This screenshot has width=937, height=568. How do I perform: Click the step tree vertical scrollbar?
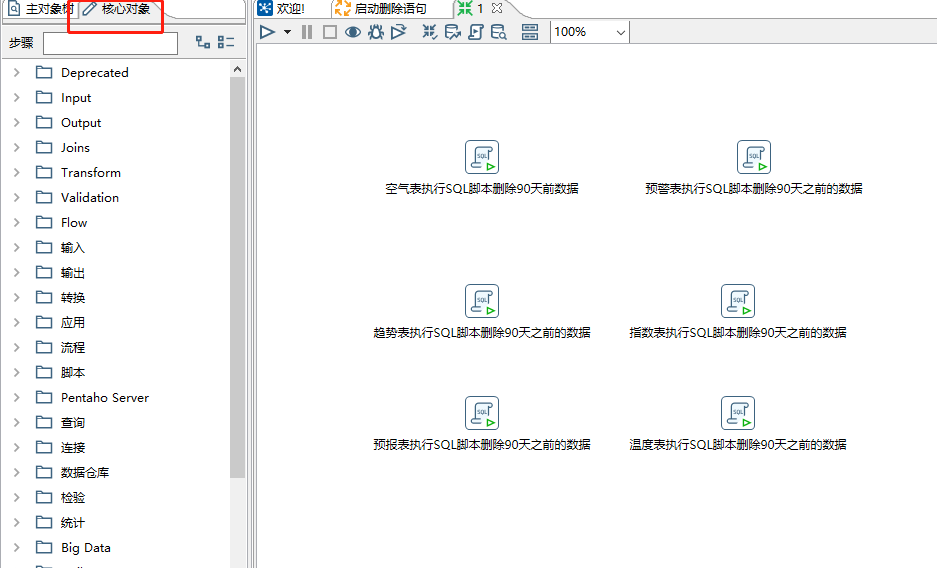237,277
